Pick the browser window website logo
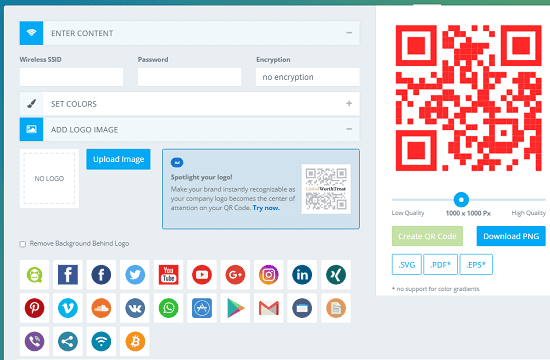550x360 pixels. point(302,308)
